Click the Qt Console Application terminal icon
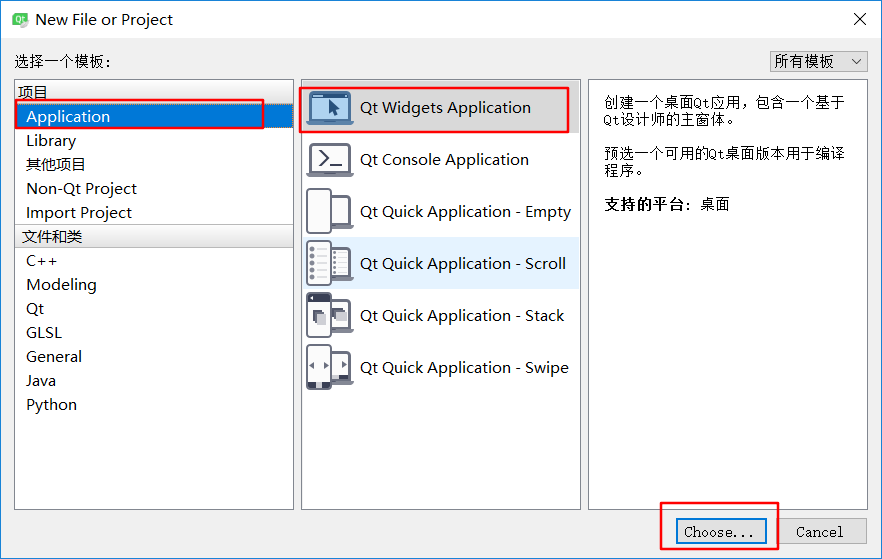The image size is (882, 559). (x=330, y=160)
